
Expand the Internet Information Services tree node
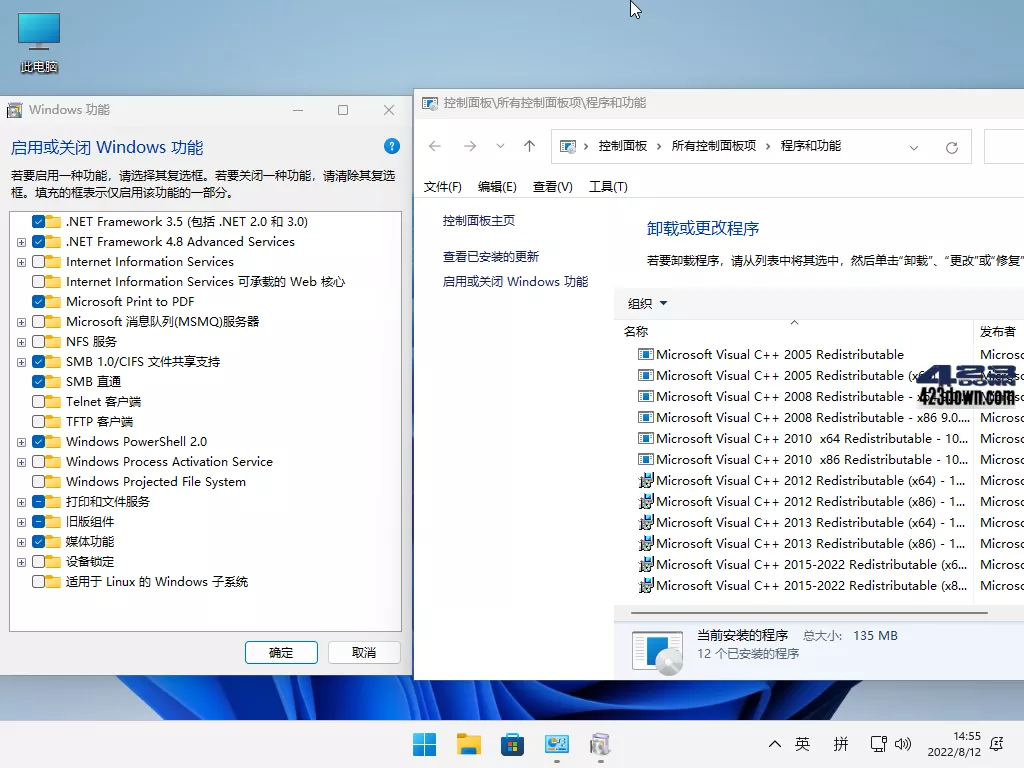21,261
